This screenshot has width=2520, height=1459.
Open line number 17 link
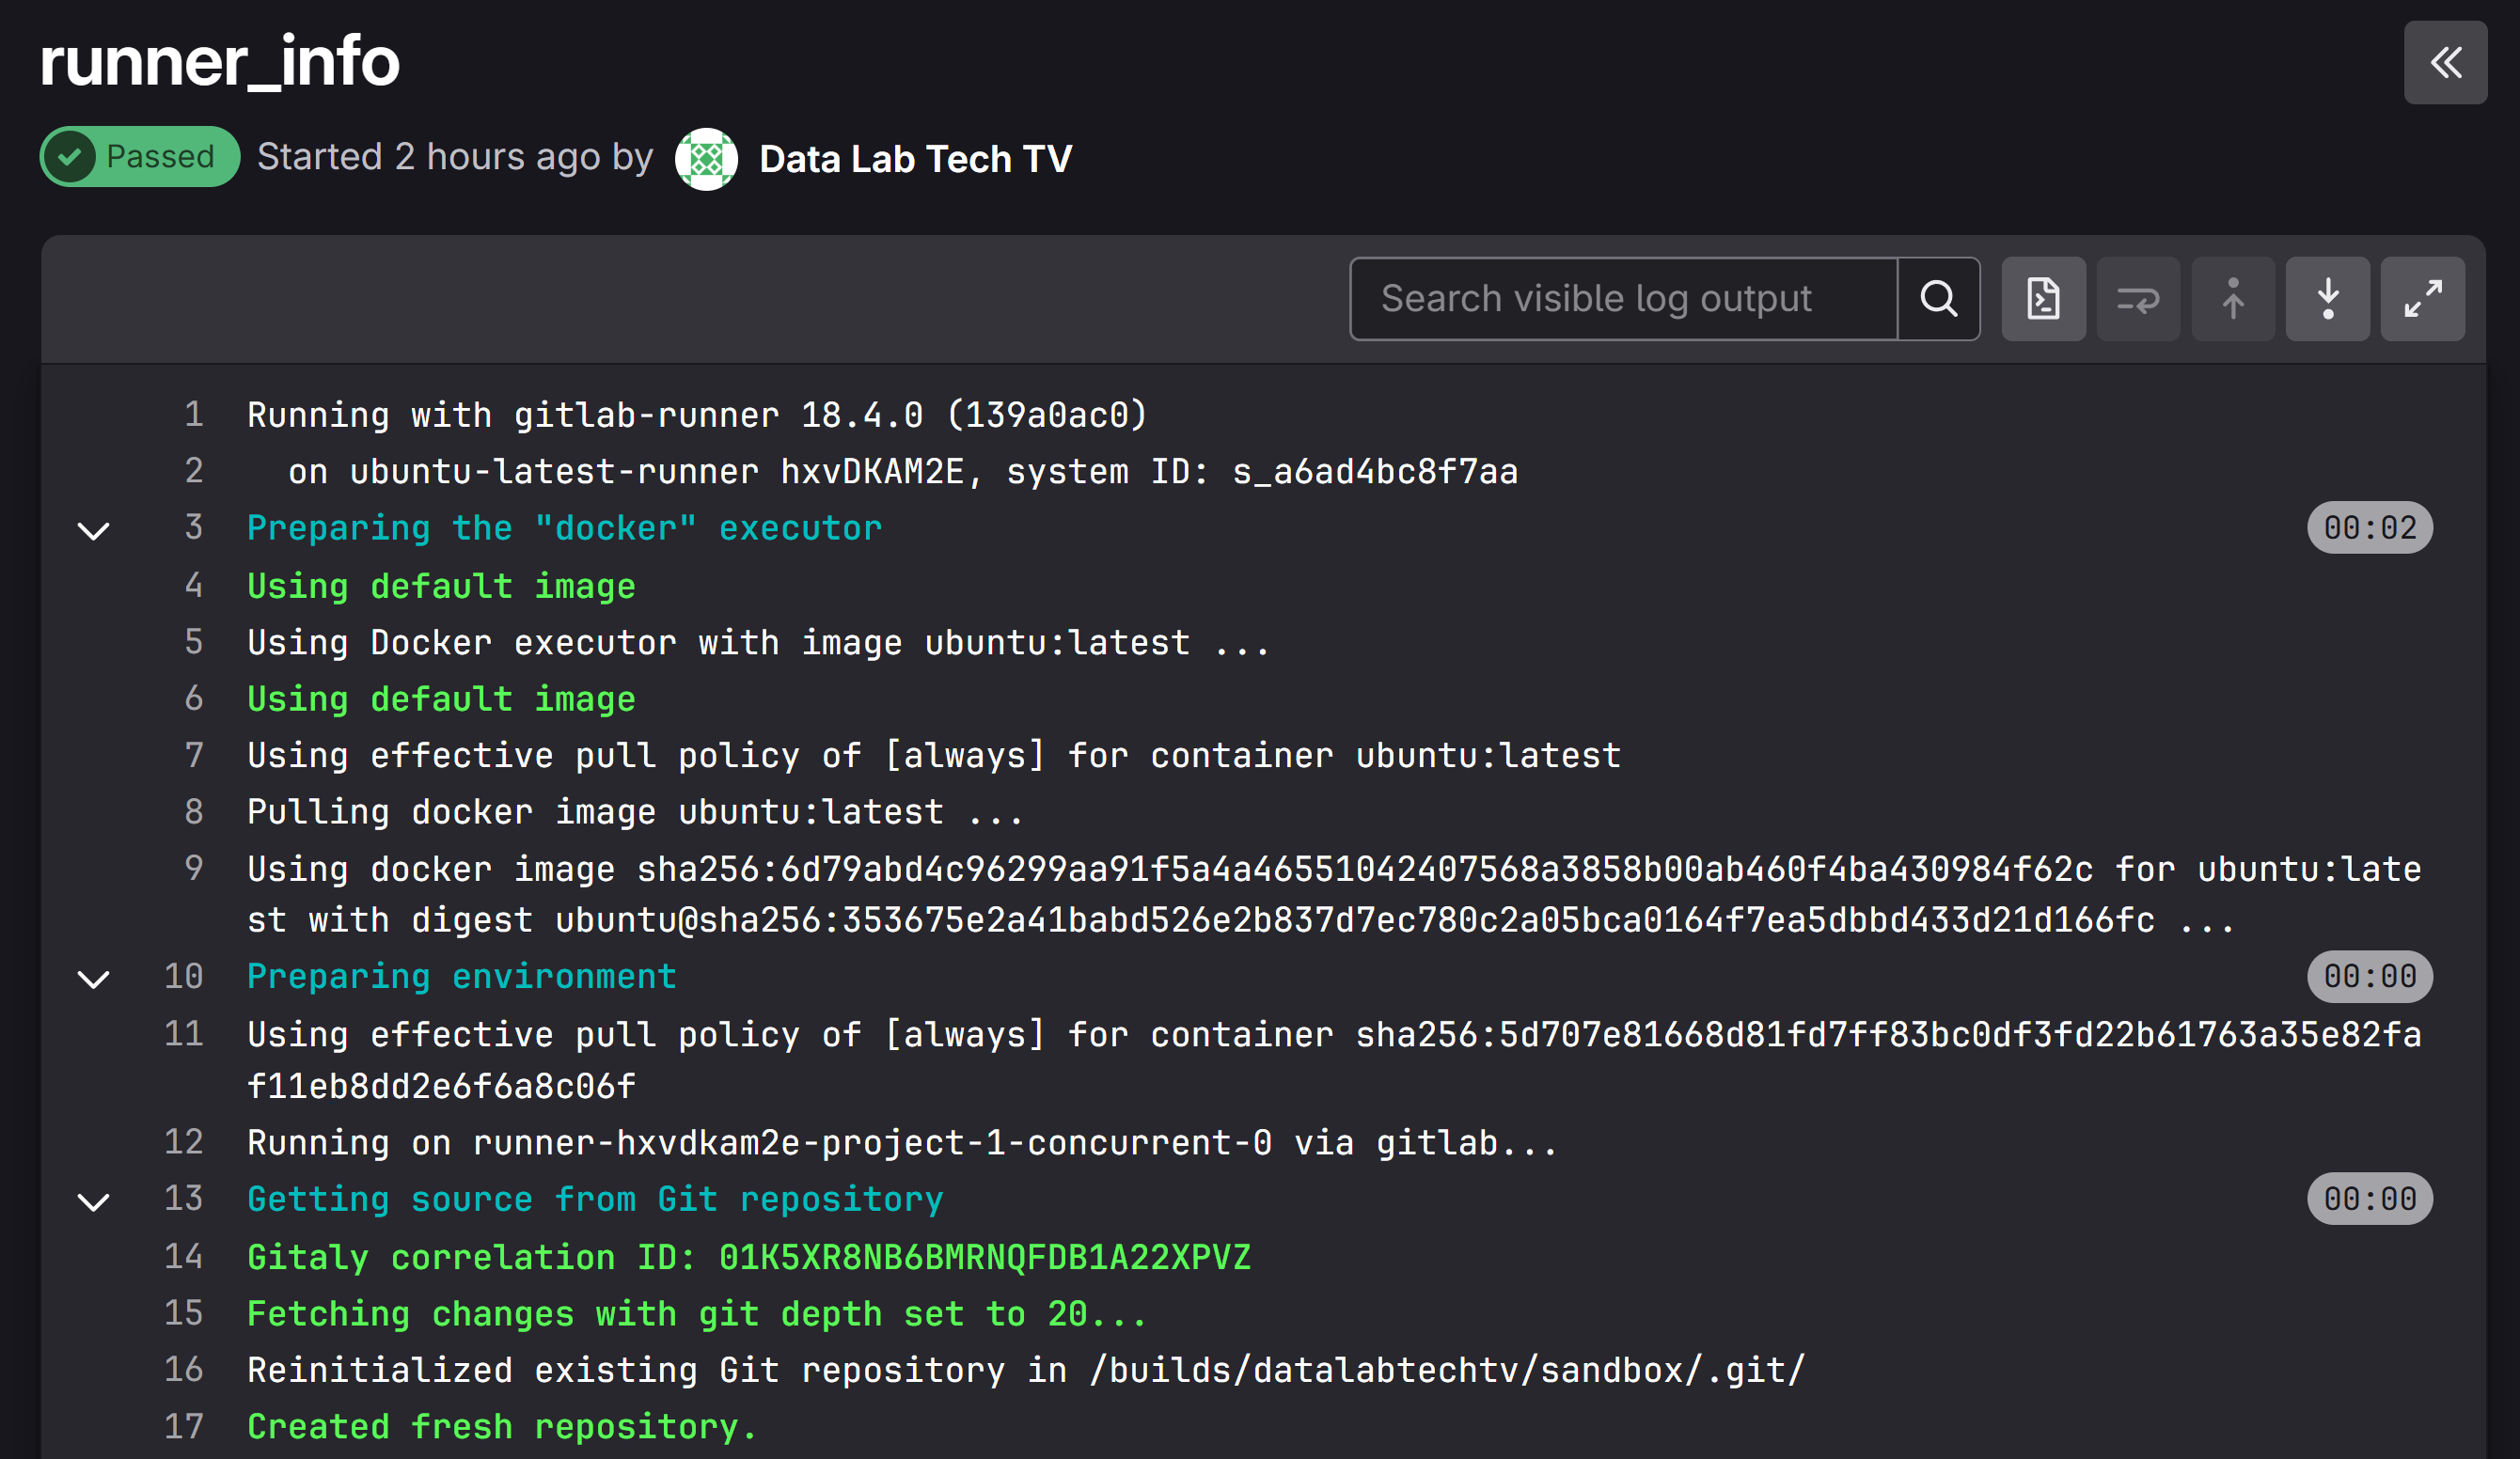184,1426
